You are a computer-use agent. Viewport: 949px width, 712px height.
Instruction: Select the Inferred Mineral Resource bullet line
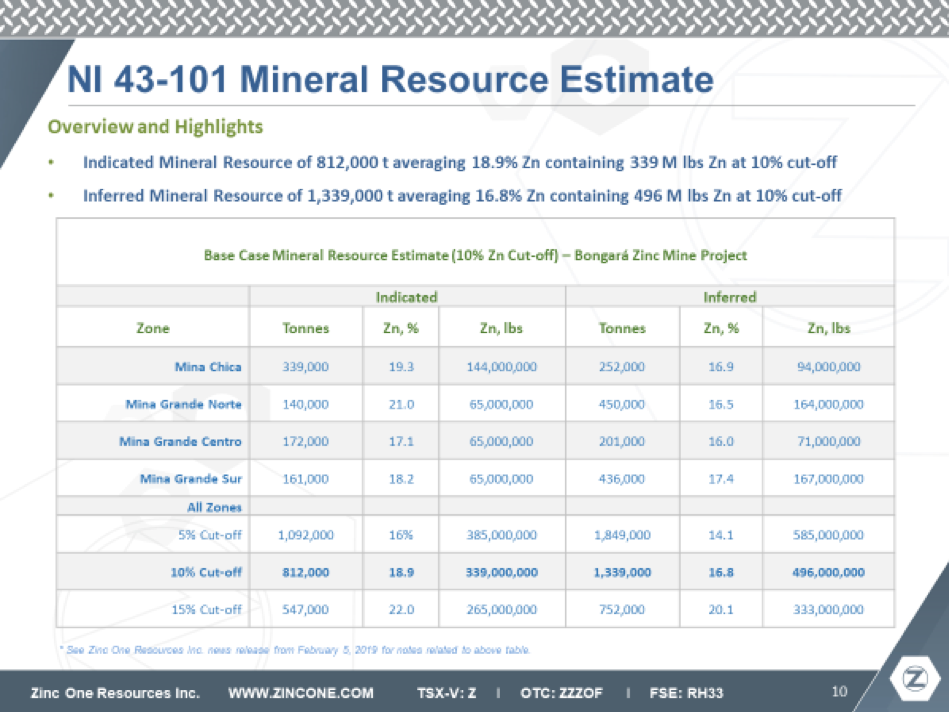[462, 196]
